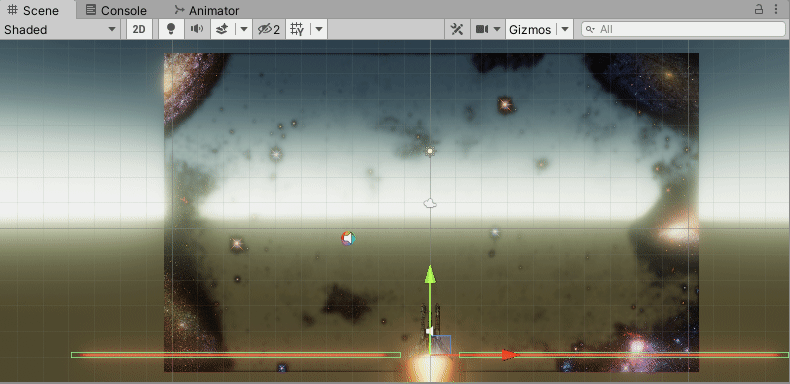Open the scene camera settings icon

pos(482,30)
